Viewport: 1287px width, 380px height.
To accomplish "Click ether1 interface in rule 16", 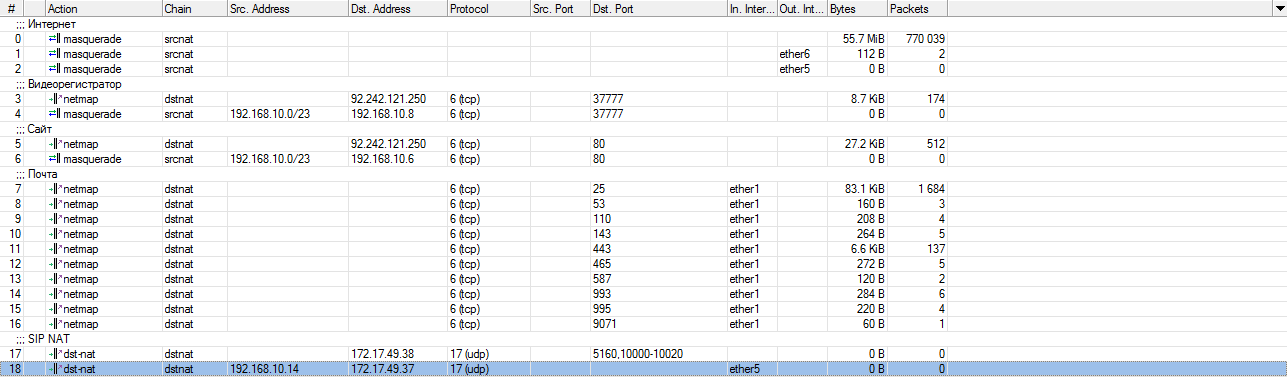I will [x=745, y=324].
